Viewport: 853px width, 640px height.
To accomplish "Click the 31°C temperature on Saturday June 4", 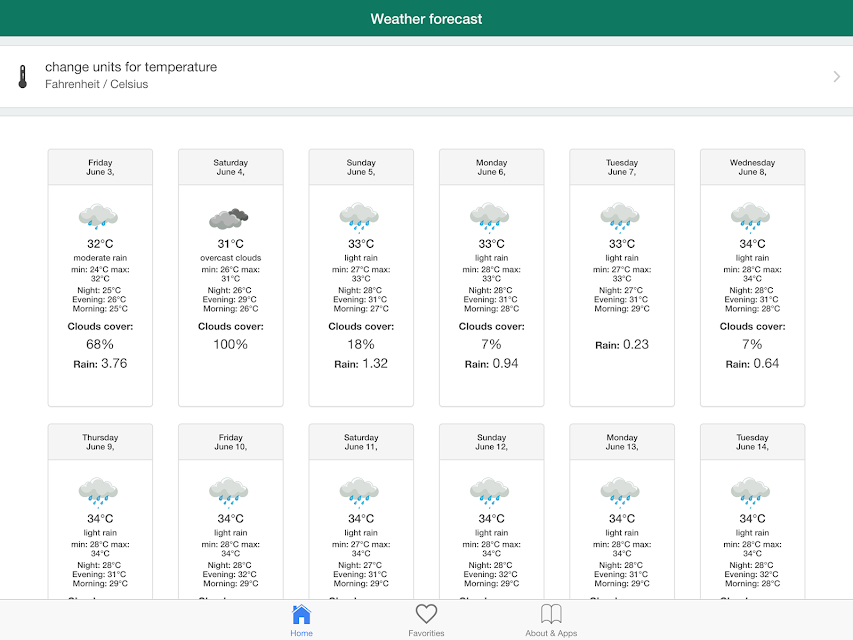I will [x=231, y=244].
